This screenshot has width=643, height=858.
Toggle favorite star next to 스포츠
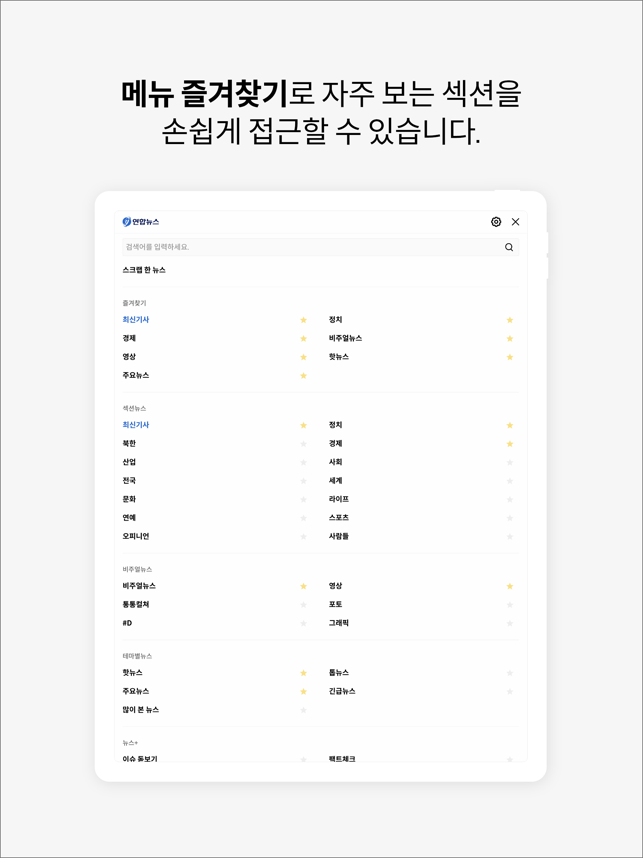point(509,518)
